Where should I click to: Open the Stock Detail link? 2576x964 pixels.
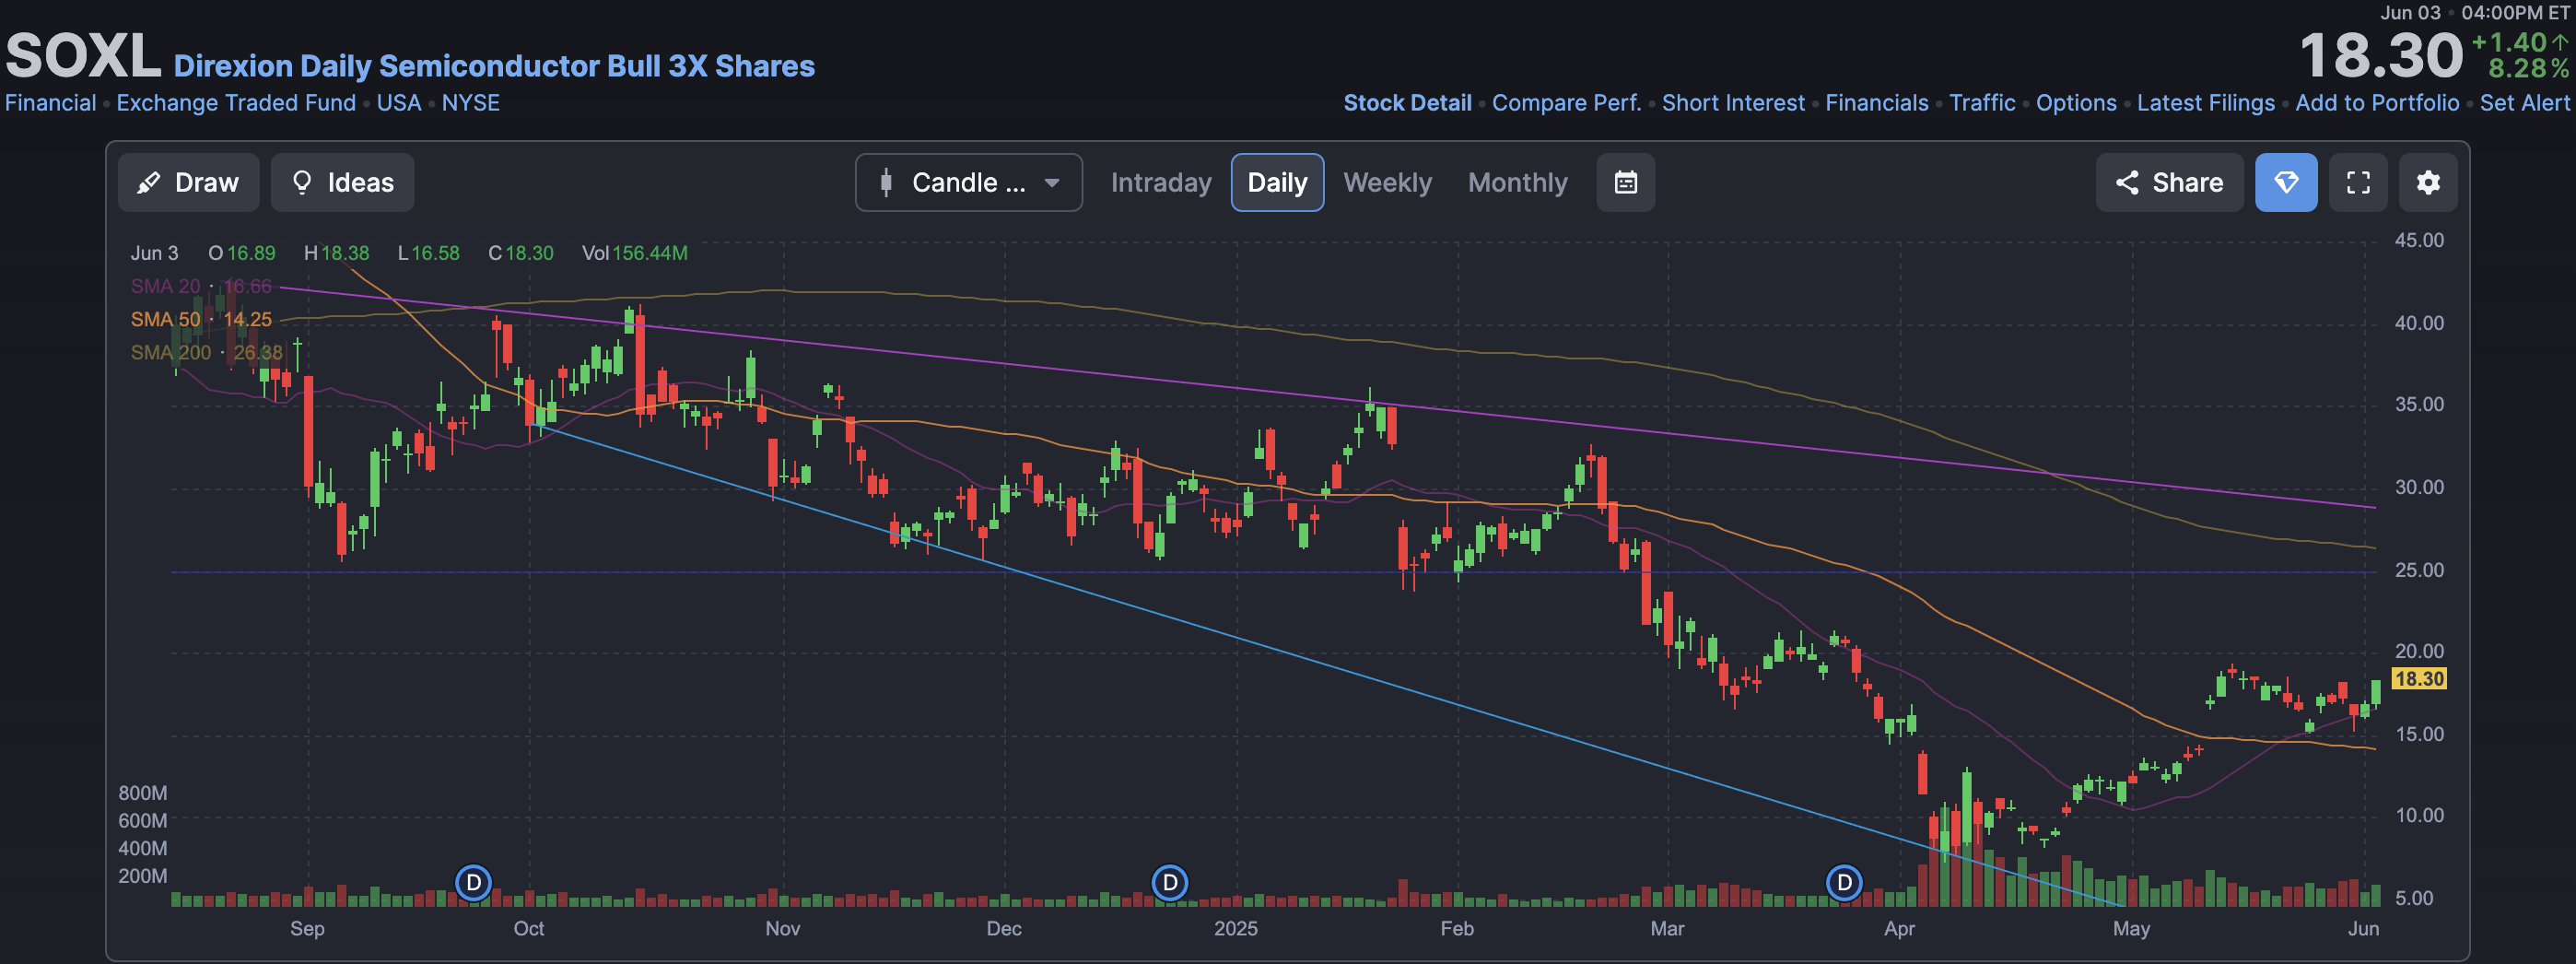[1407, 103]
